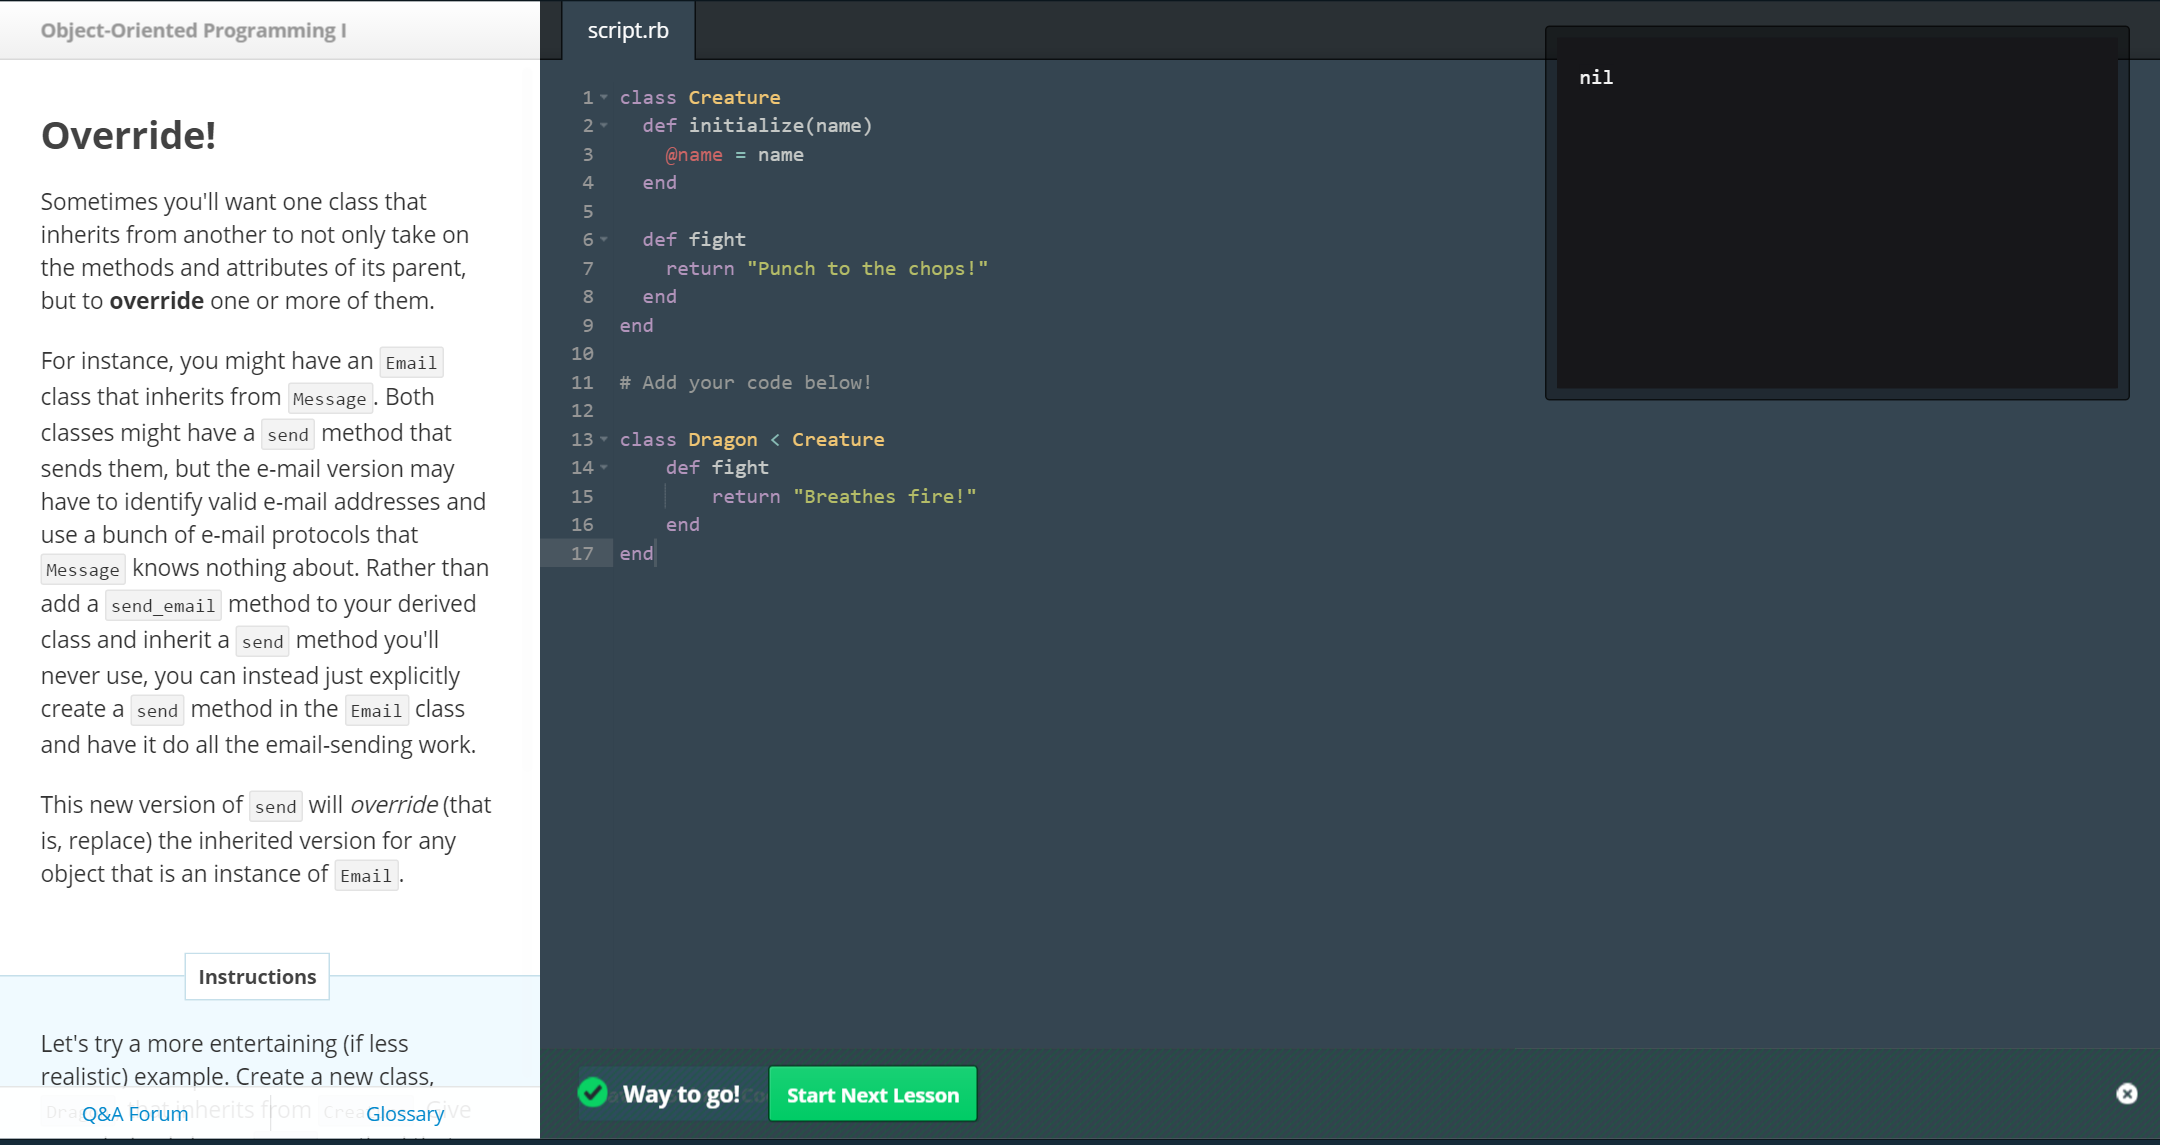
Task: Click the nil output in console panel
Action: point(1595,78)
